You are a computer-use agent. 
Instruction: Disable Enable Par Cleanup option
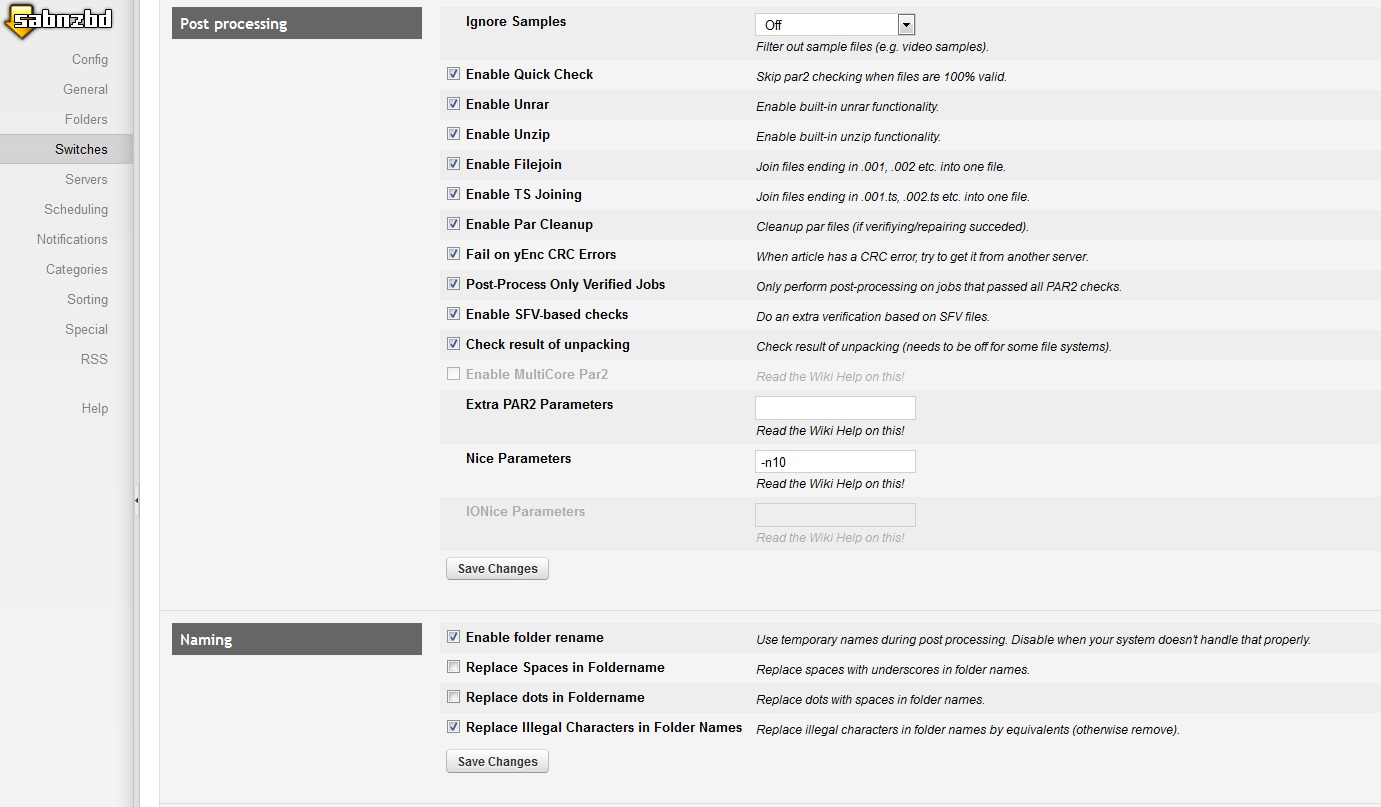click(x=453, y=224)
